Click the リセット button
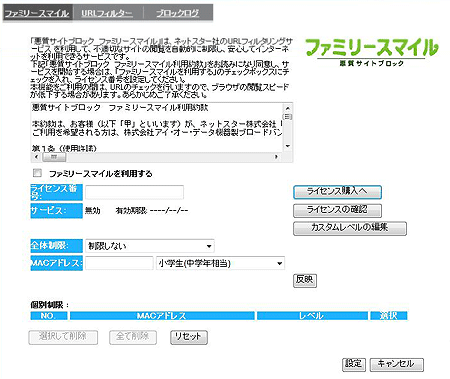This screenshot has width=450, height=379. click(x=189, y=337)
